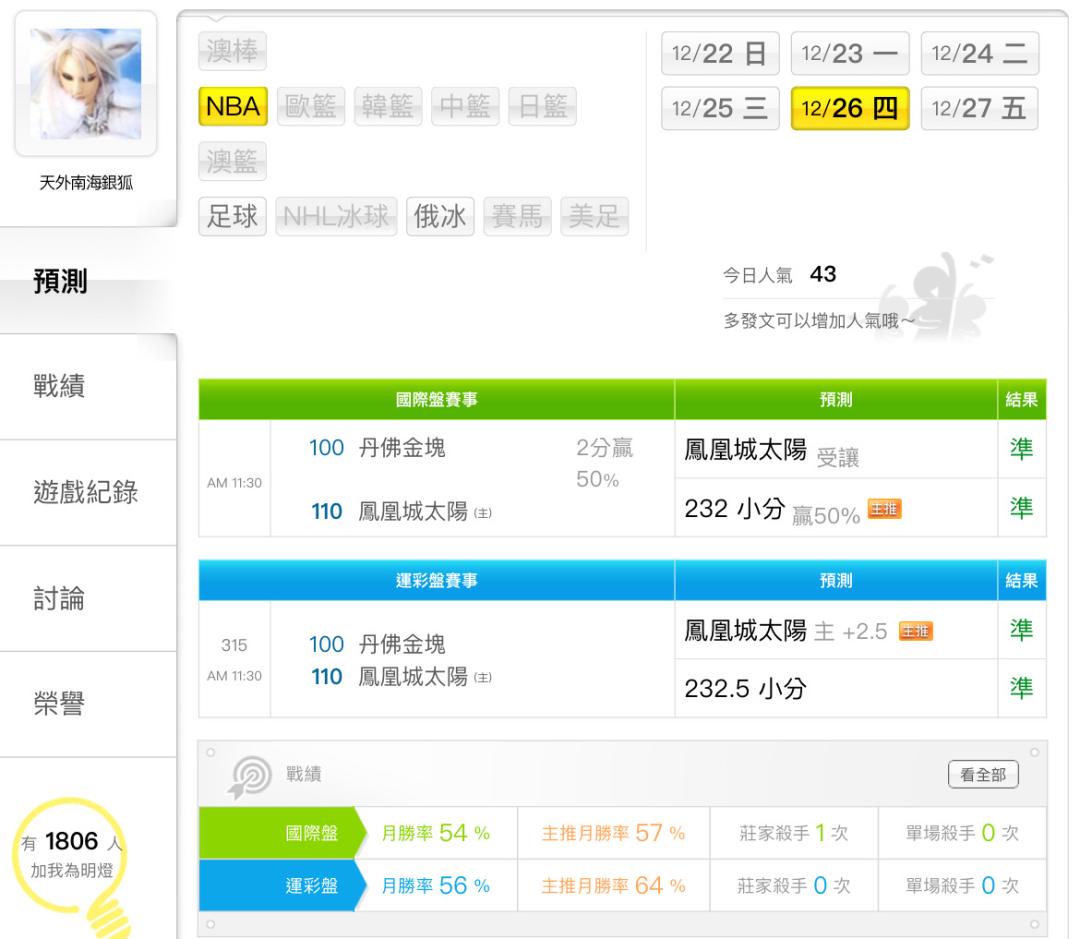Click the 今日人氣 43 counter
1080x939 pixels.
click(779, 275)
